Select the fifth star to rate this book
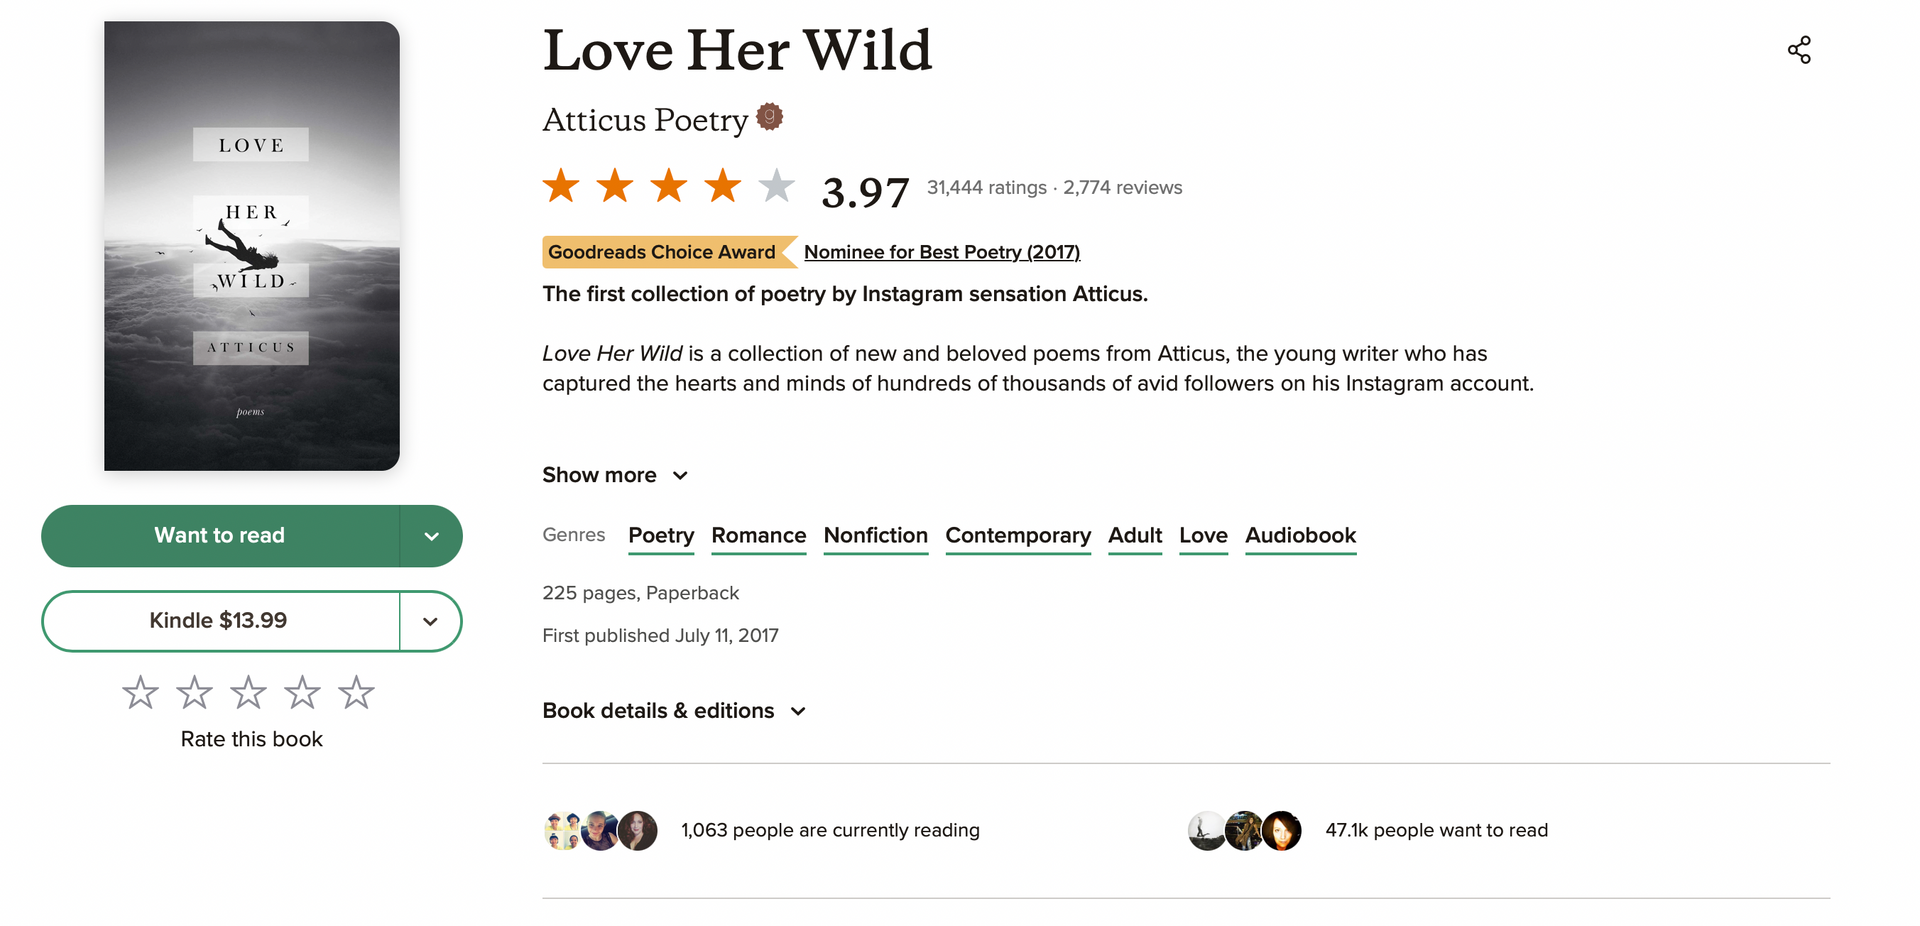 356,691
